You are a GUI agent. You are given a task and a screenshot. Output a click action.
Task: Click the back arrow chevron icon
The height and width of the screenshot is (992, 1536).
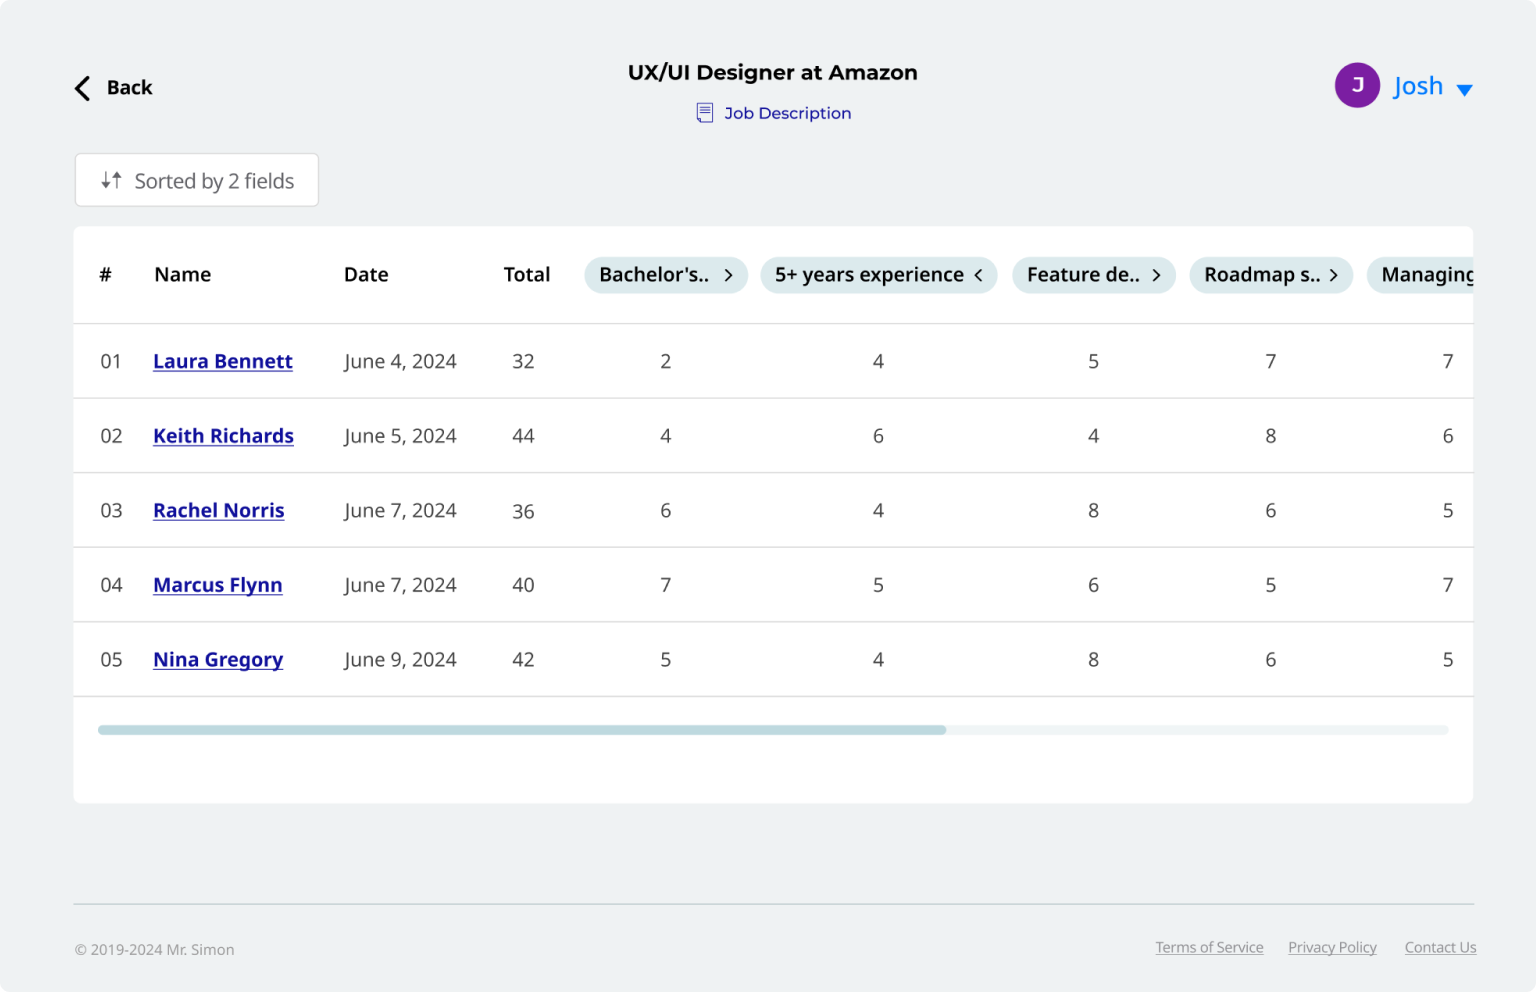point(82,88)
